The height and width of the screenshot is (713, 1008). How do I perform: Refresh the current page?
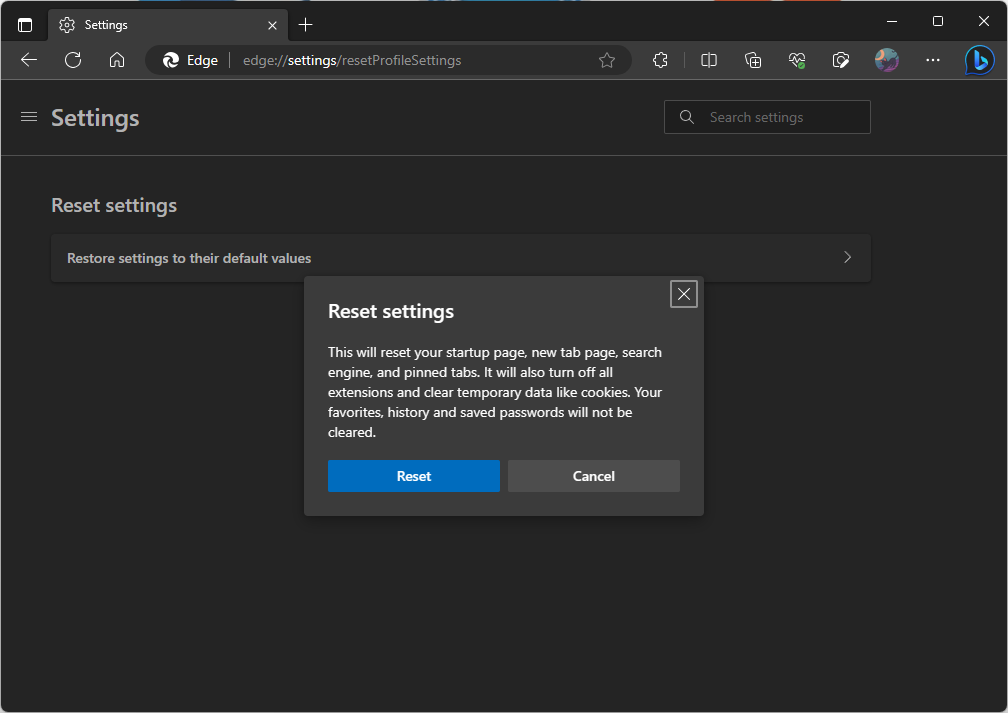[73, 60]
